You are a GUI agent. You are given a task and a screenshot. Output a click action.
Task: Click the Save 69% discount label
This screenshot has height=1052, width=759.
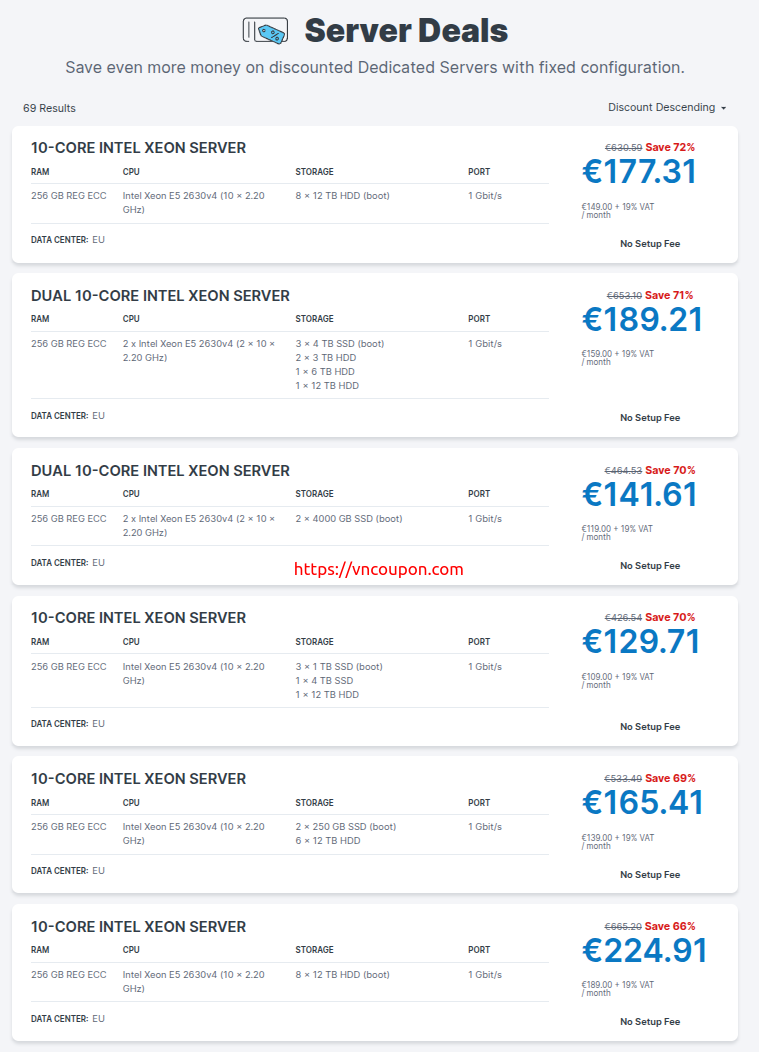click(670, 778)
